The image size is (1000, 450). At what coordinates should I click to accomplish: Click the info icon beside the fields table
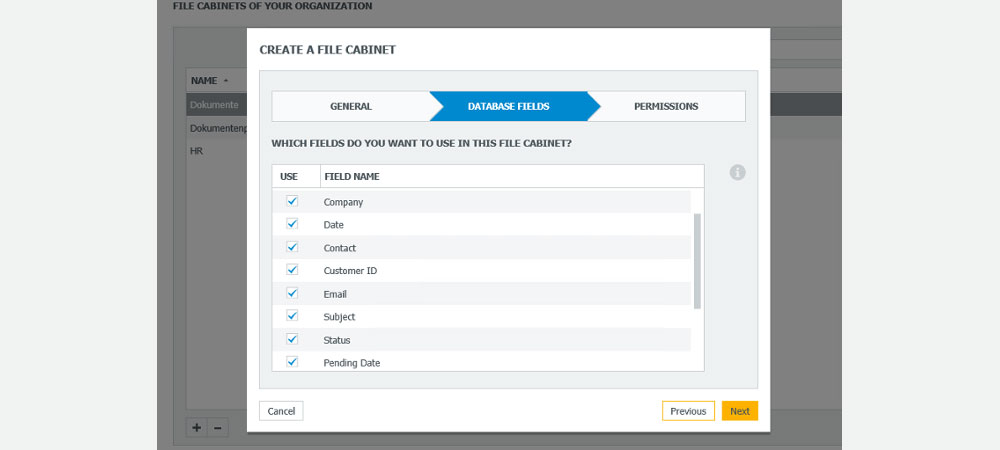pyautogui.click(x=737, y=172)
